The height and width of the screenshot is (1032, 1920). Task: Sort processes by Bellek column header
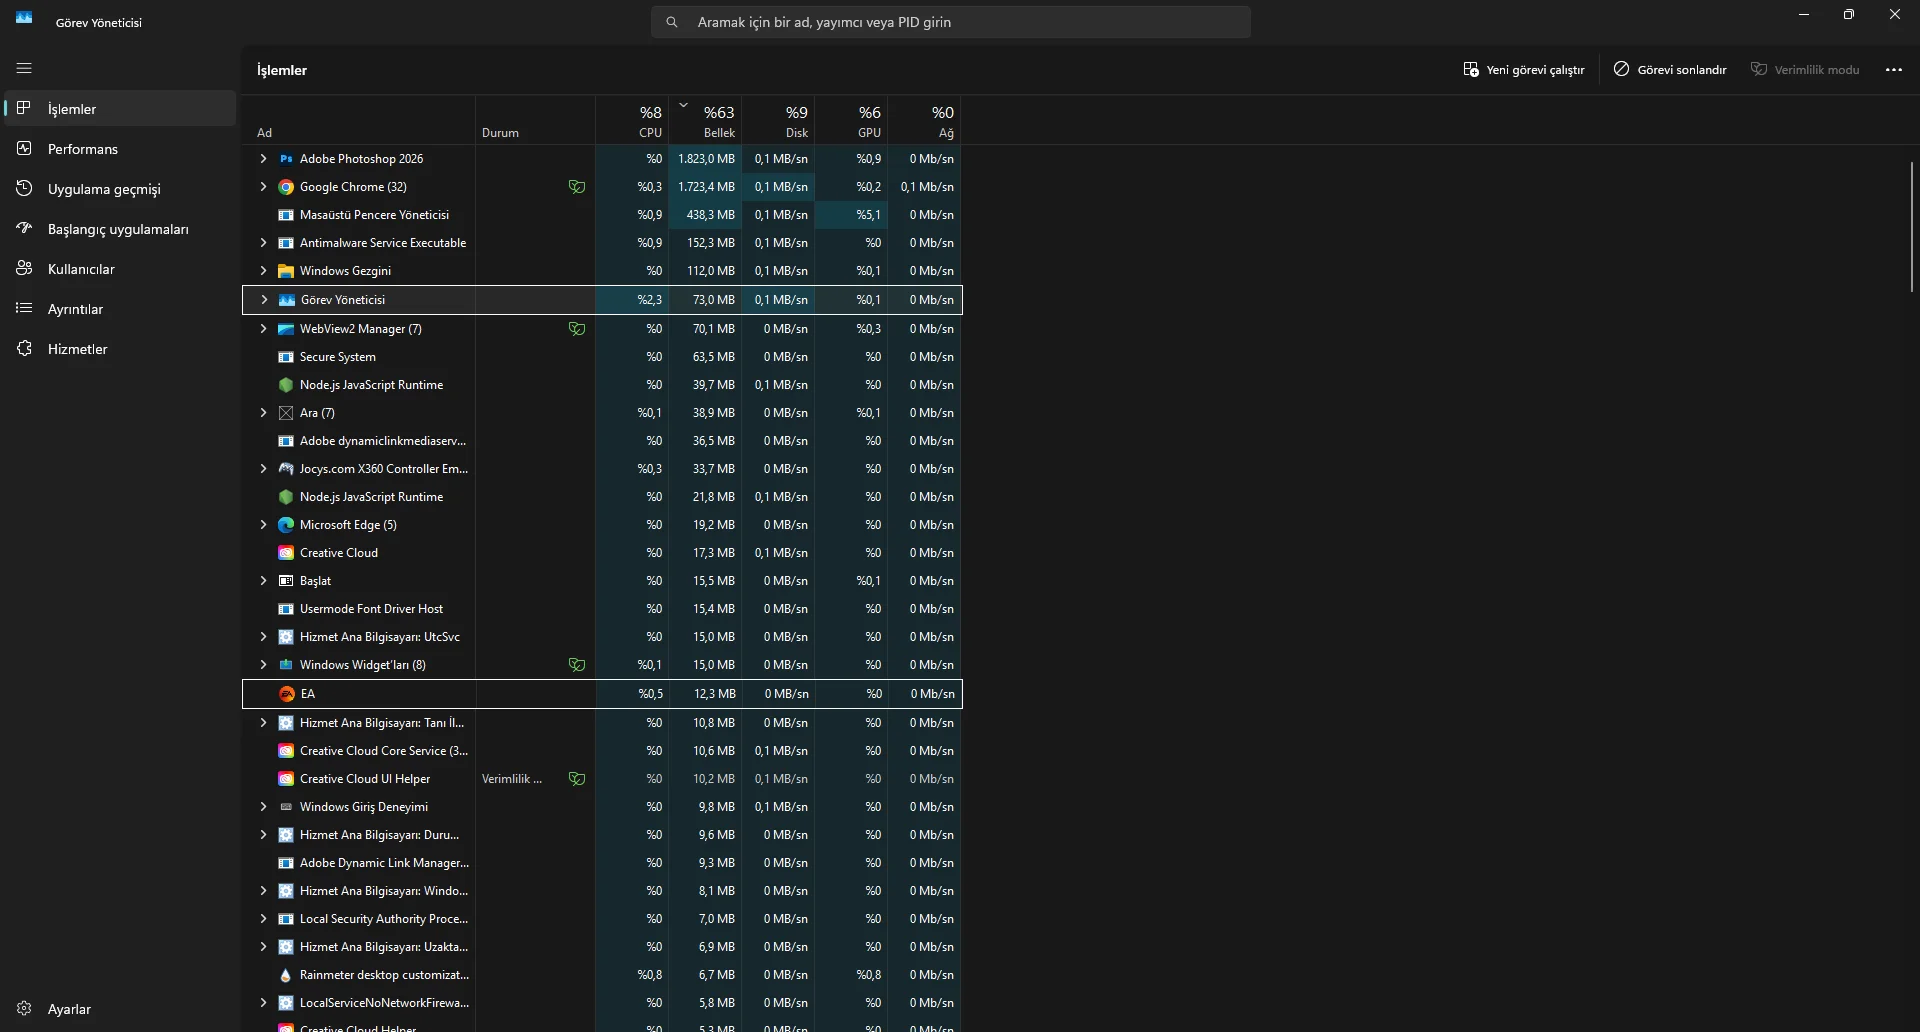(x=705, y=120)
